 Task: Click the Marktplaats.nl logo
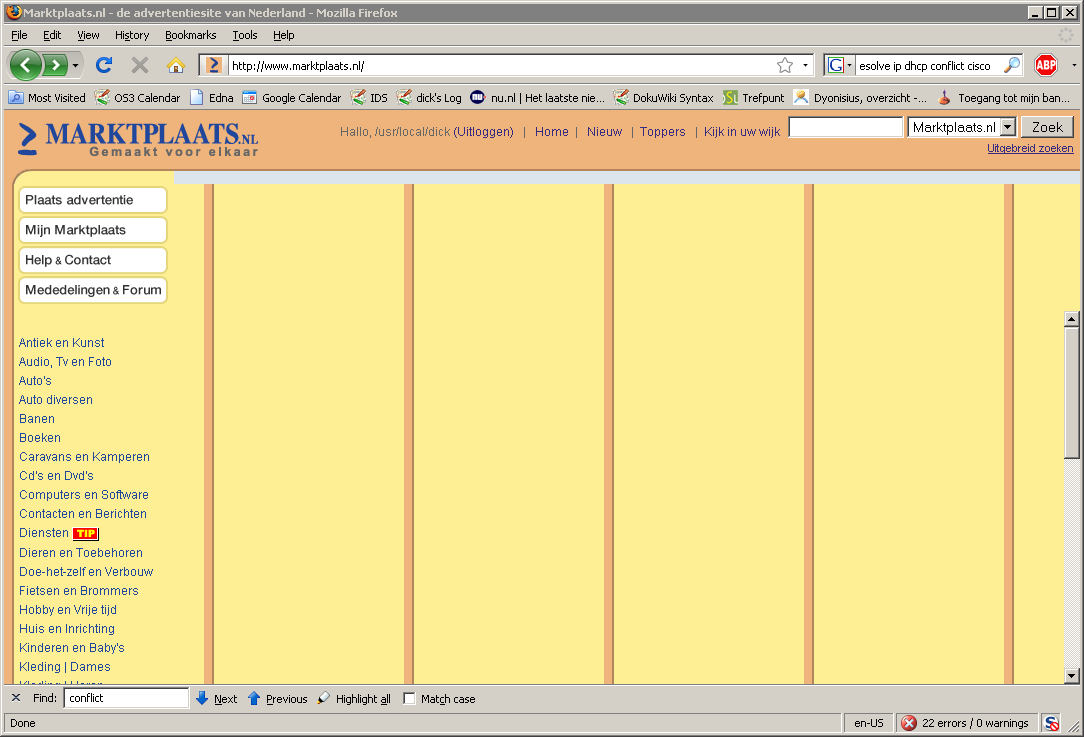tap(138, 138)
